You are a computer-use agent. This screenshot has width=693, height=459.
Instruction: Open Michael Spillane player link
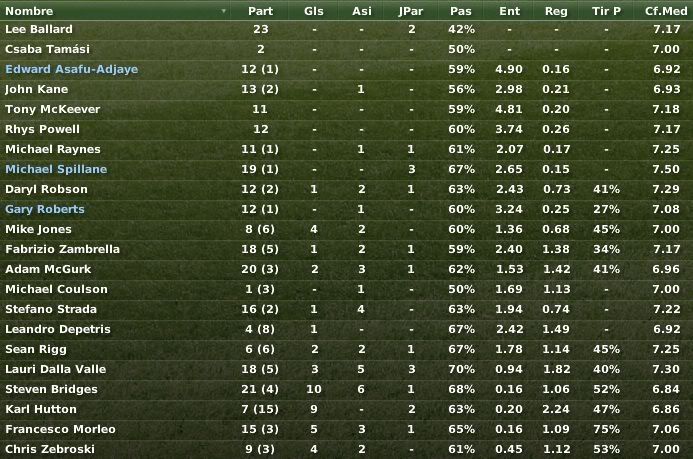coord(56,169)
